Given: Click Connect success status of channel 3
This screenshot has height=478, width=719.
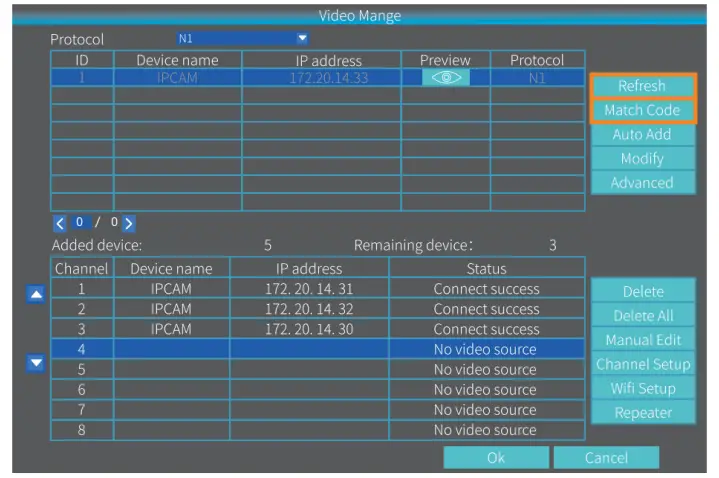Looking at the screenshot, I should 487,329.
